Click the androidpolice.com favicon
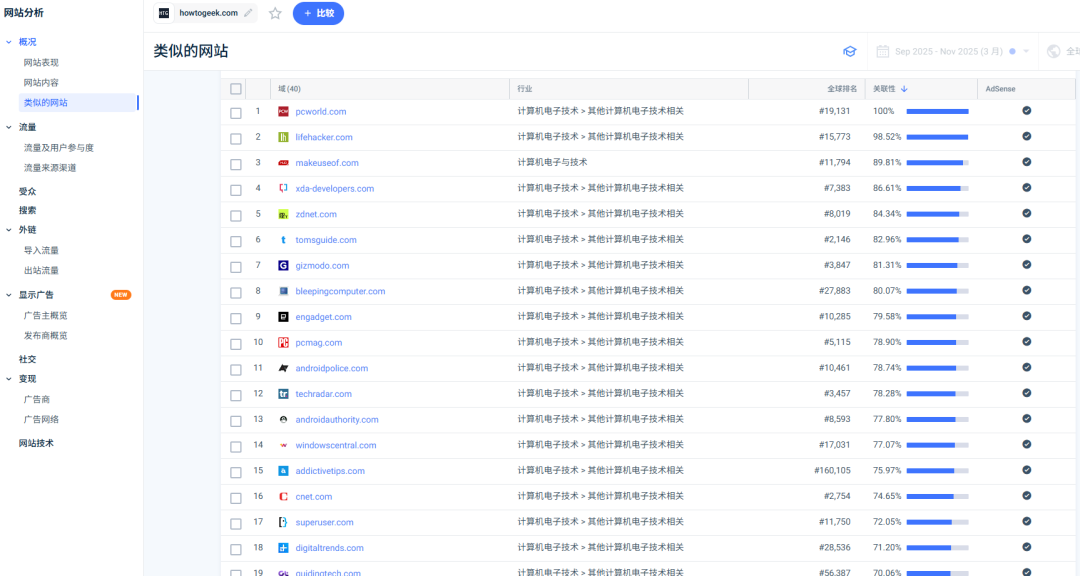 click(283, 368)
